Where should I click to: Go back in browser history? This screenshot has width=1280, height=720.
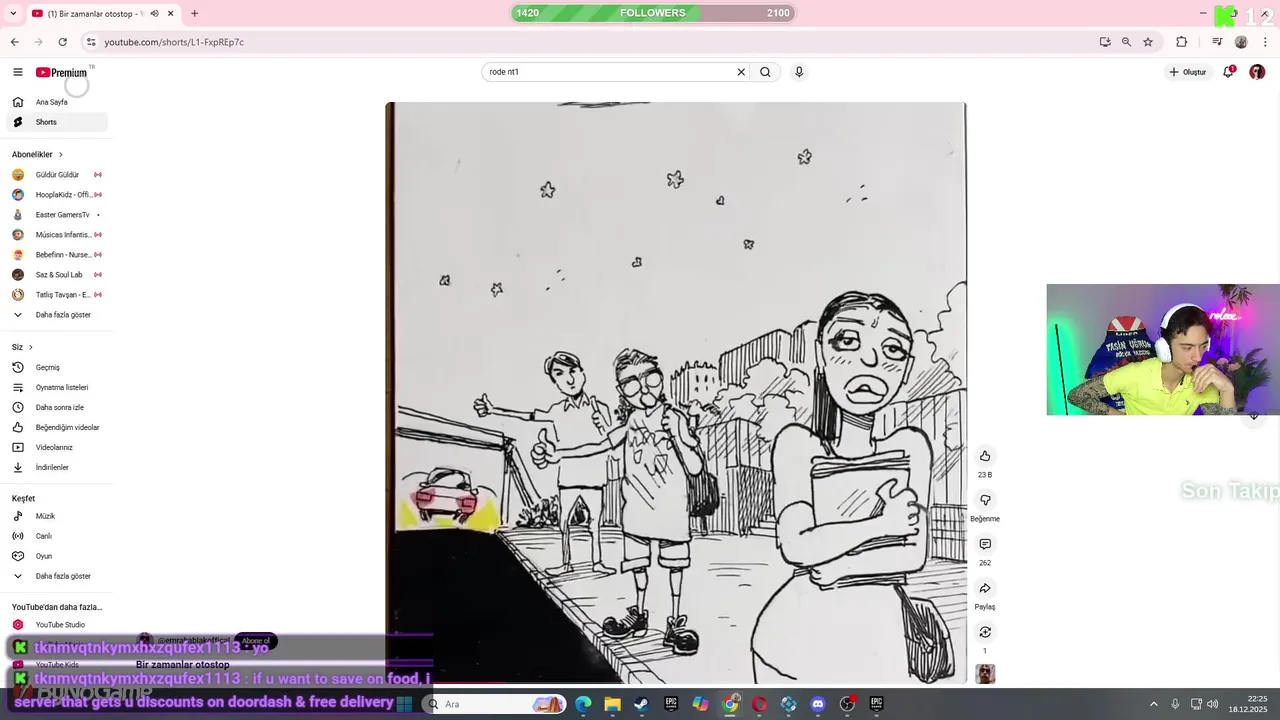(x=14, y=42)
